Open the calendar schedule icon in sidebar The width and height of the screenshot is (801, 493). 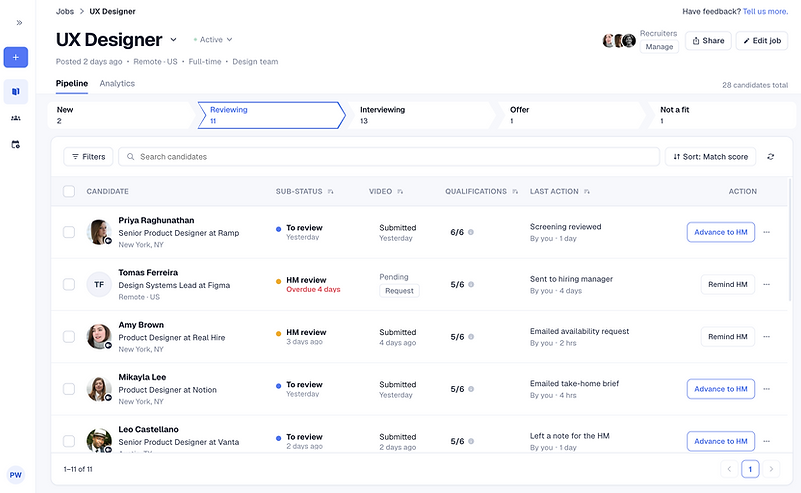coord(16,145)
